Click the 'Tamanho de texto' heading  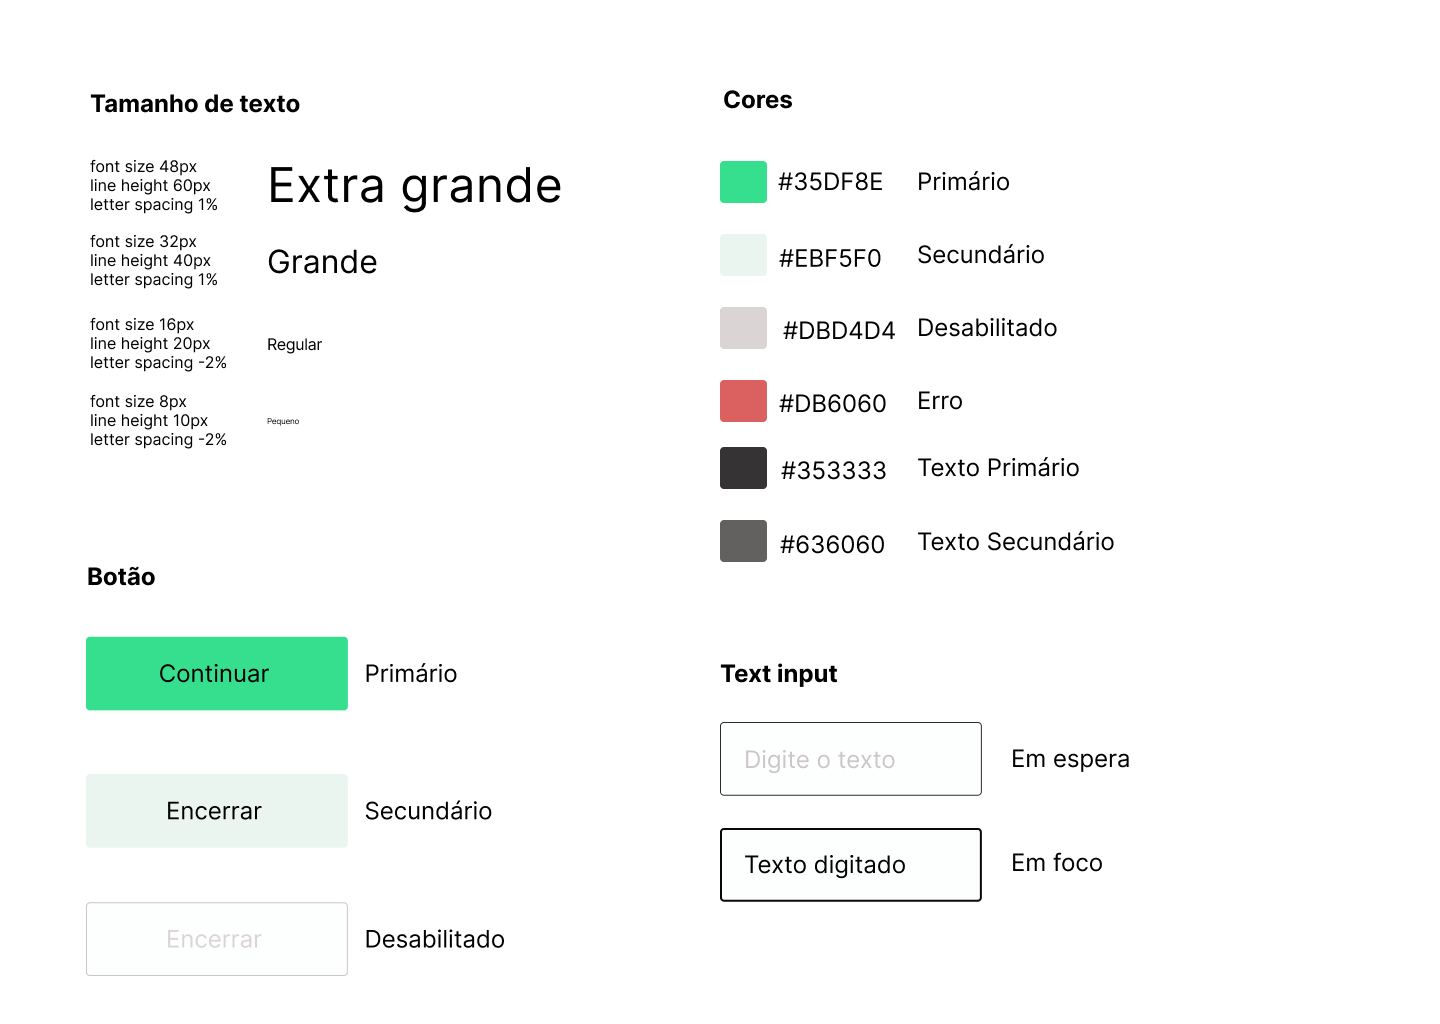point(195,103)
